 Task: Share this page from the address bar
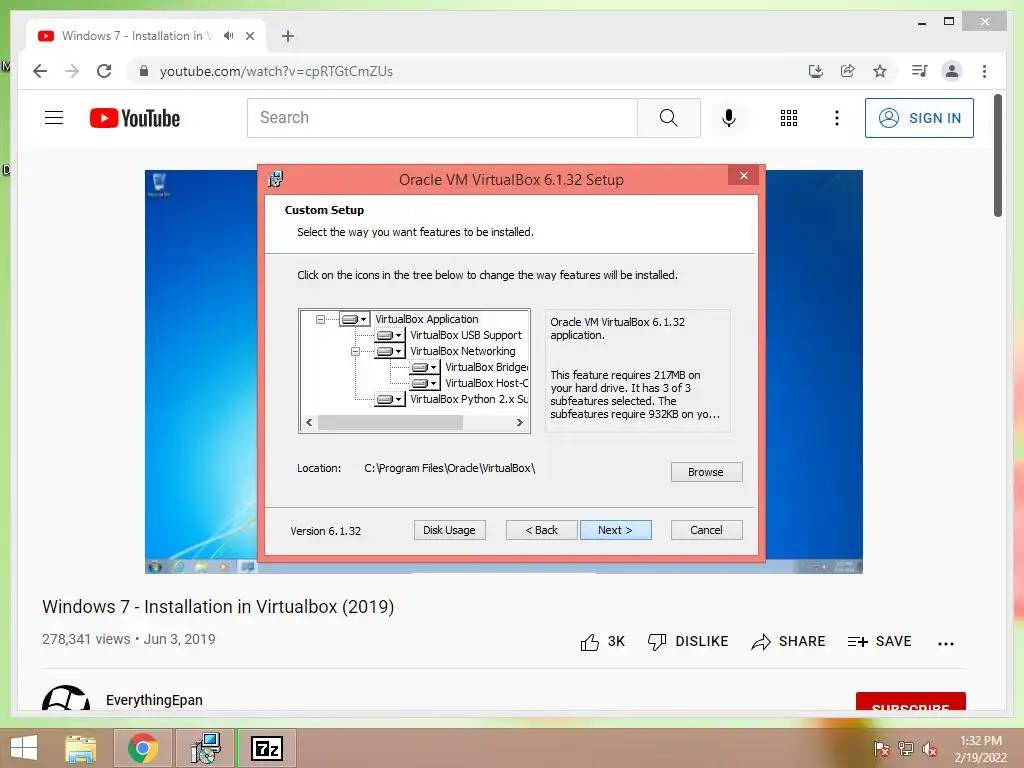(x=848, y=71)
